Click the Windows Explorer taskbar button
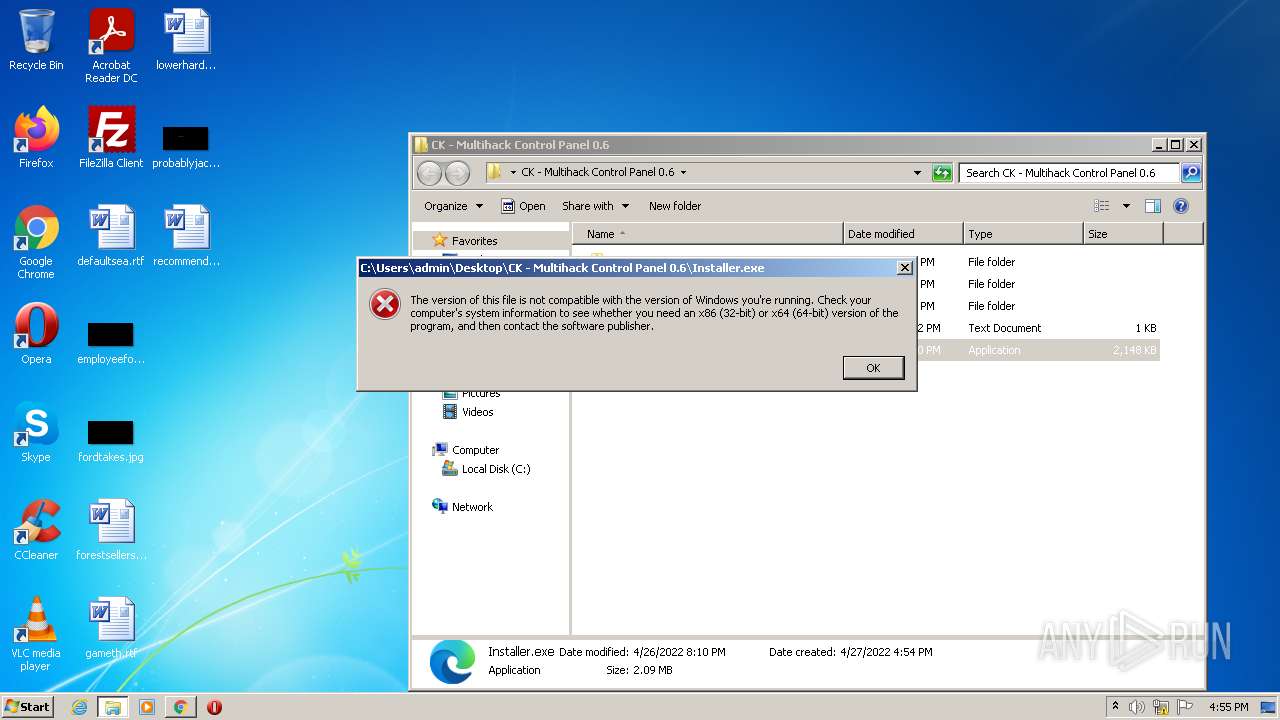Viewport: 1280px width, 720px height. tap(113, 707)
